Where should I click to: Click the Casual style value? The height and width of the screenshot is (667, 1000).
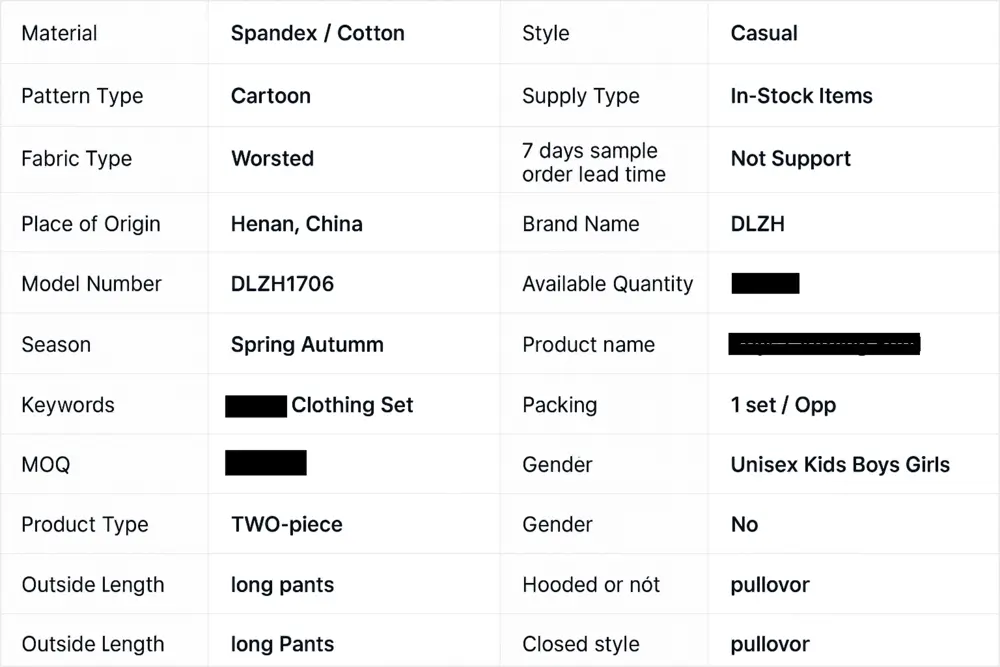(x=764, y=33)
